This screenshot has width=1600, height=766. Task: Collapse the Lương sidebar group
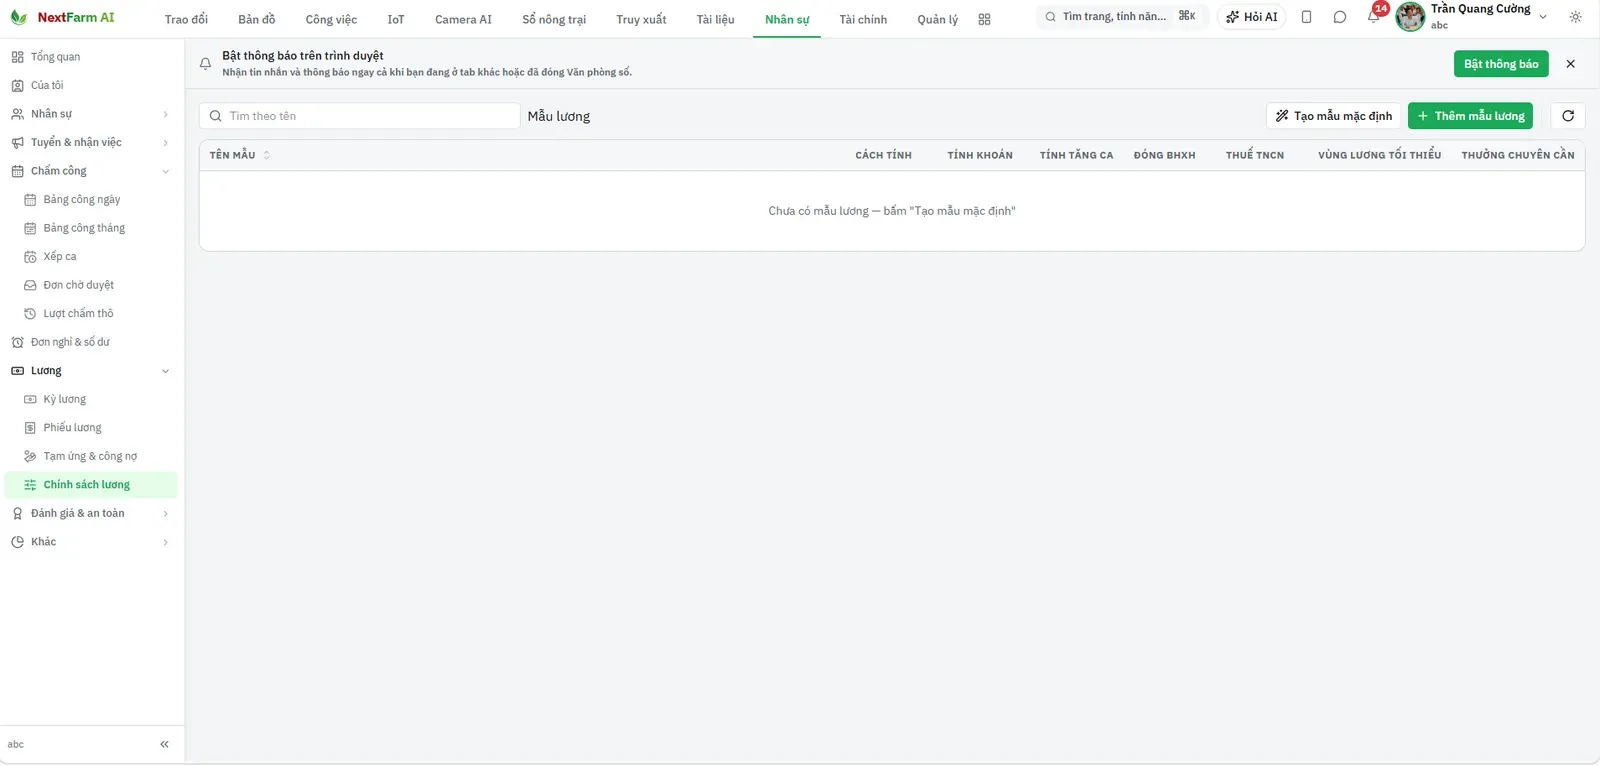click(92, 370)
